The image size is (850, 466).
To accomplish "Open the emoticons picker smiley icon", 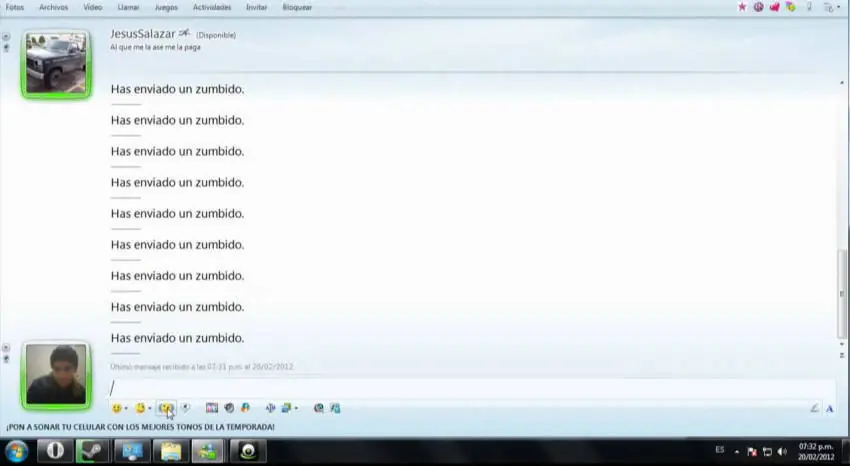I will 117,409.
